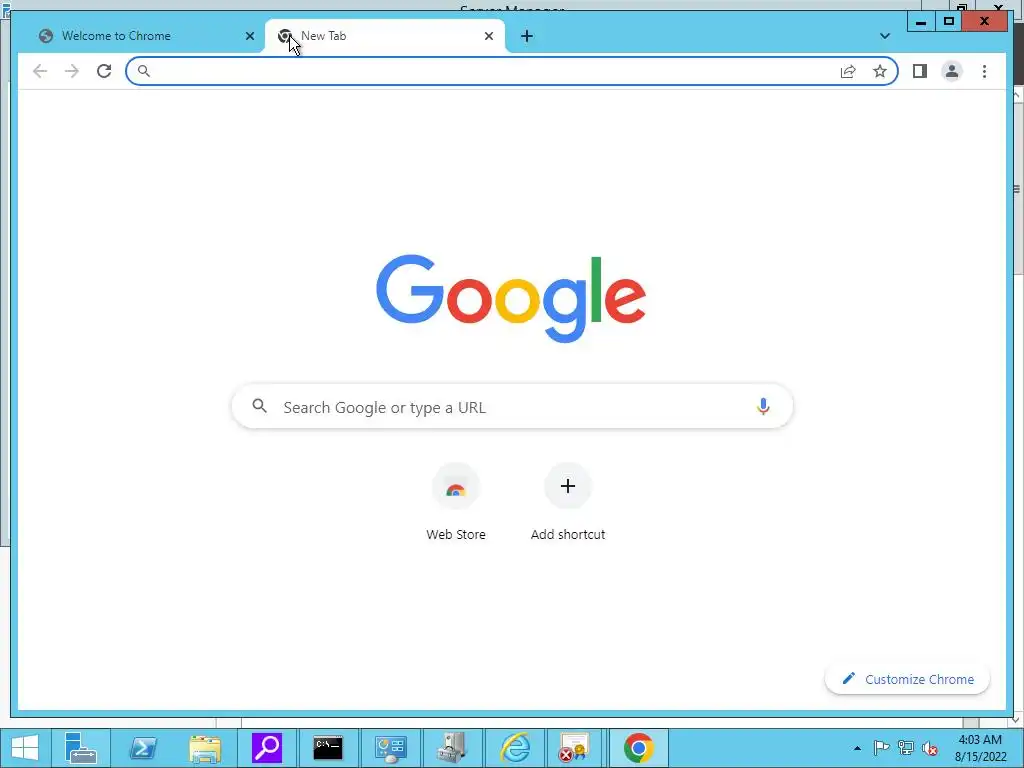Open the certificate error app on taskbar
1024x768 pixels.
(575, 748)
